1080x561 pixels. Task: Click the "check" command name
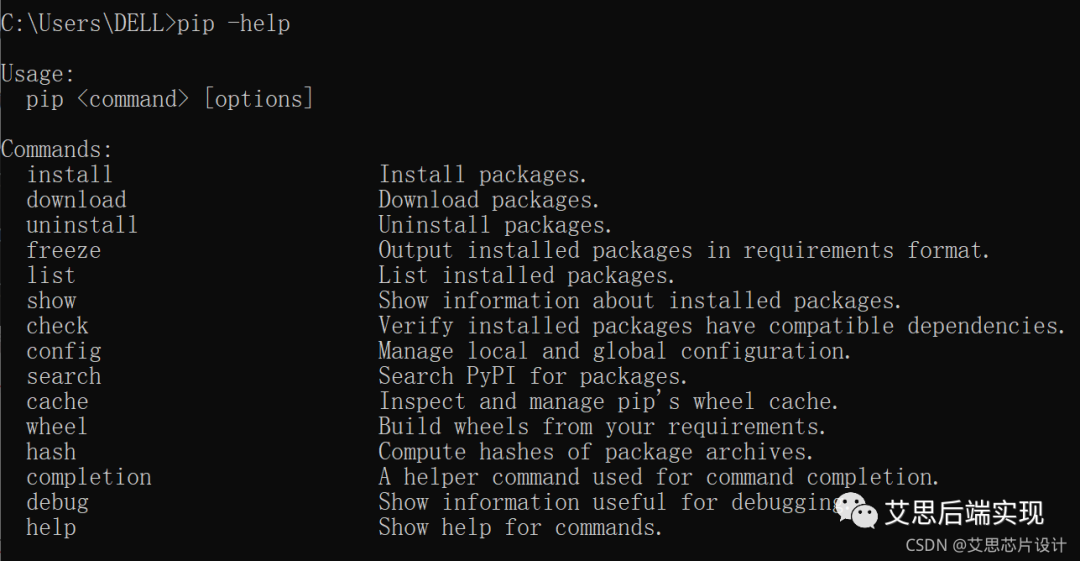click(x=57, y=326)
